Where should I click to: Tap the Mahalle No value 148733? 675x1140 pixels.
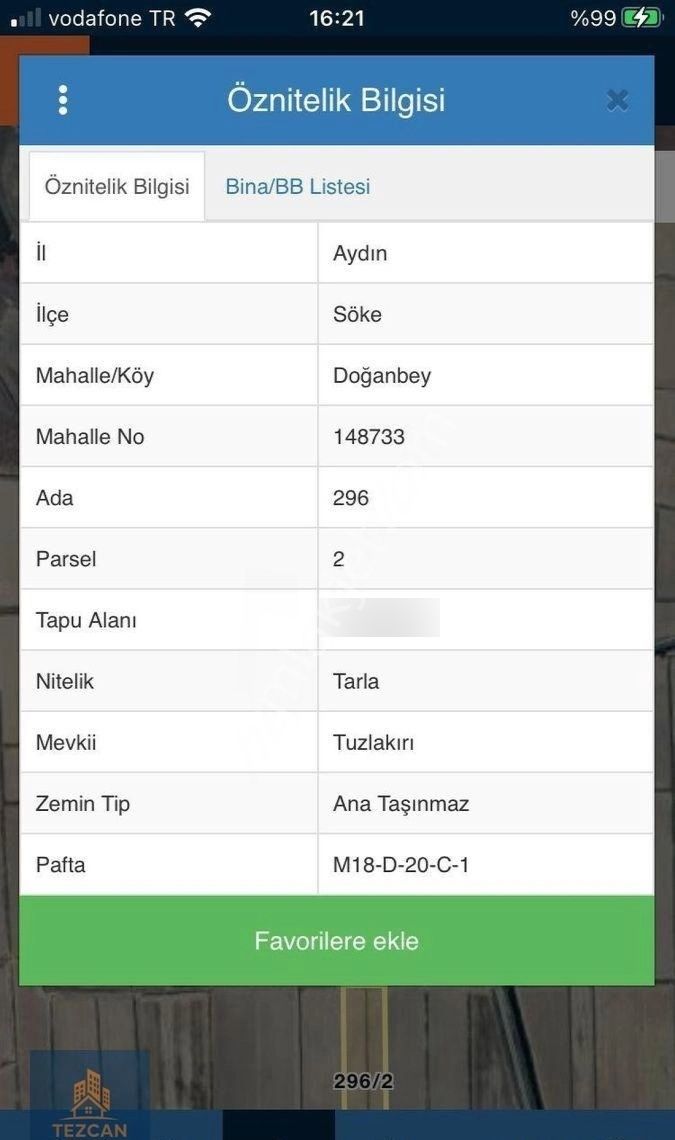coord(369,437)
